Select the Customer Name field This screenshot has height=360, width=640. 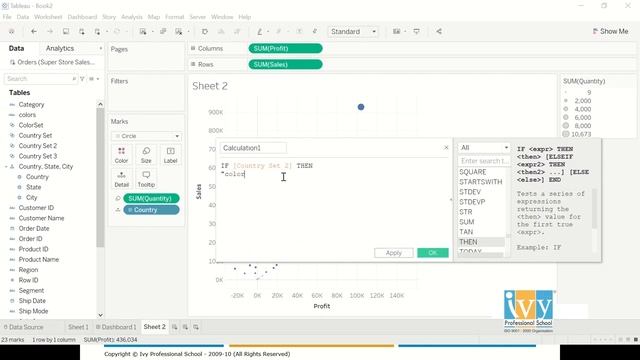[x=41, y=218]
